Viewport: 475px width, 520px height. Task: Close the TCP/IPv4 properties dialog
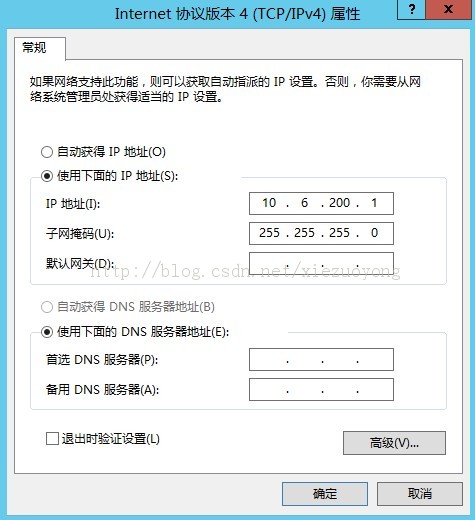tap(448, 9)
